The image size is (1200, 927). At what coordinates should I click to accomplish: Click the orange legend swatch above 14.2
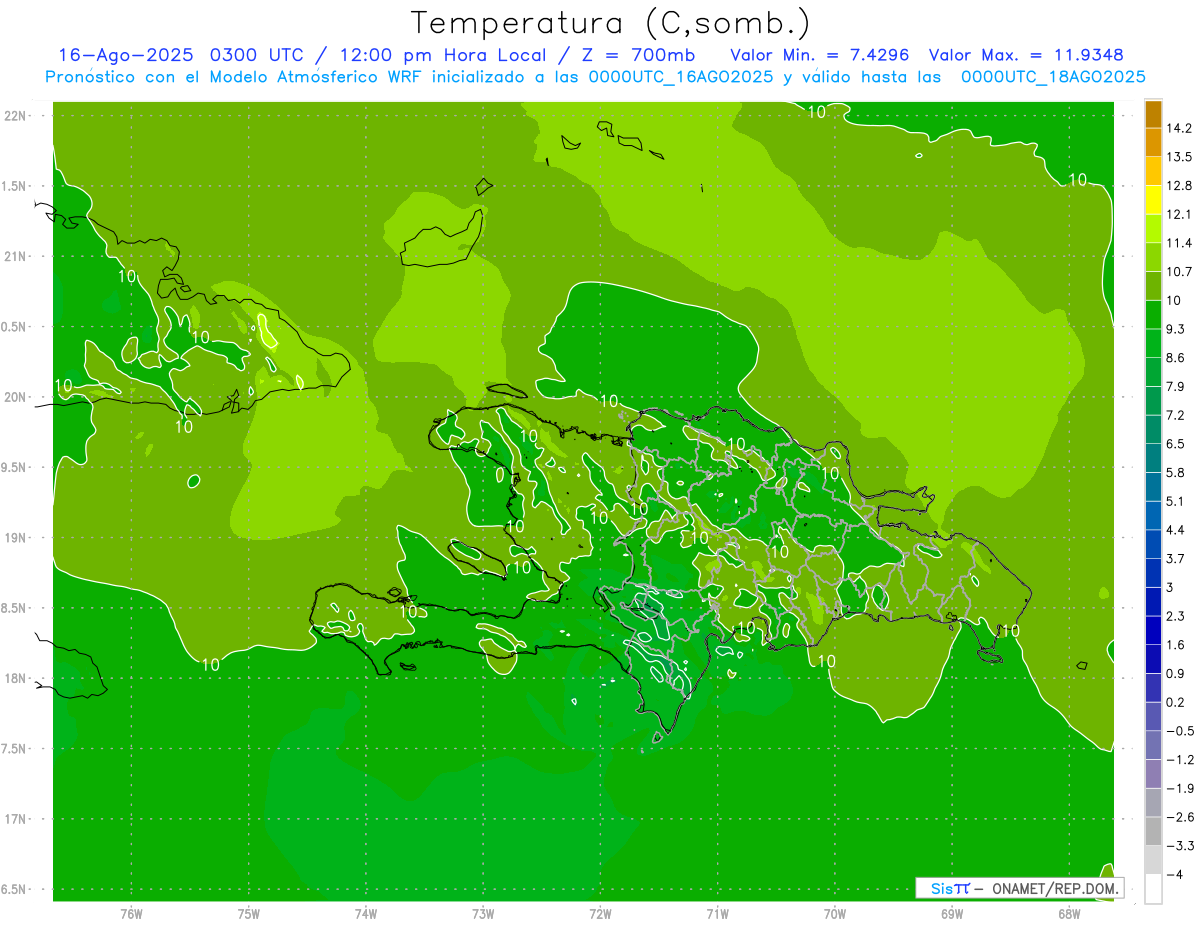[x=1153, y=113]
